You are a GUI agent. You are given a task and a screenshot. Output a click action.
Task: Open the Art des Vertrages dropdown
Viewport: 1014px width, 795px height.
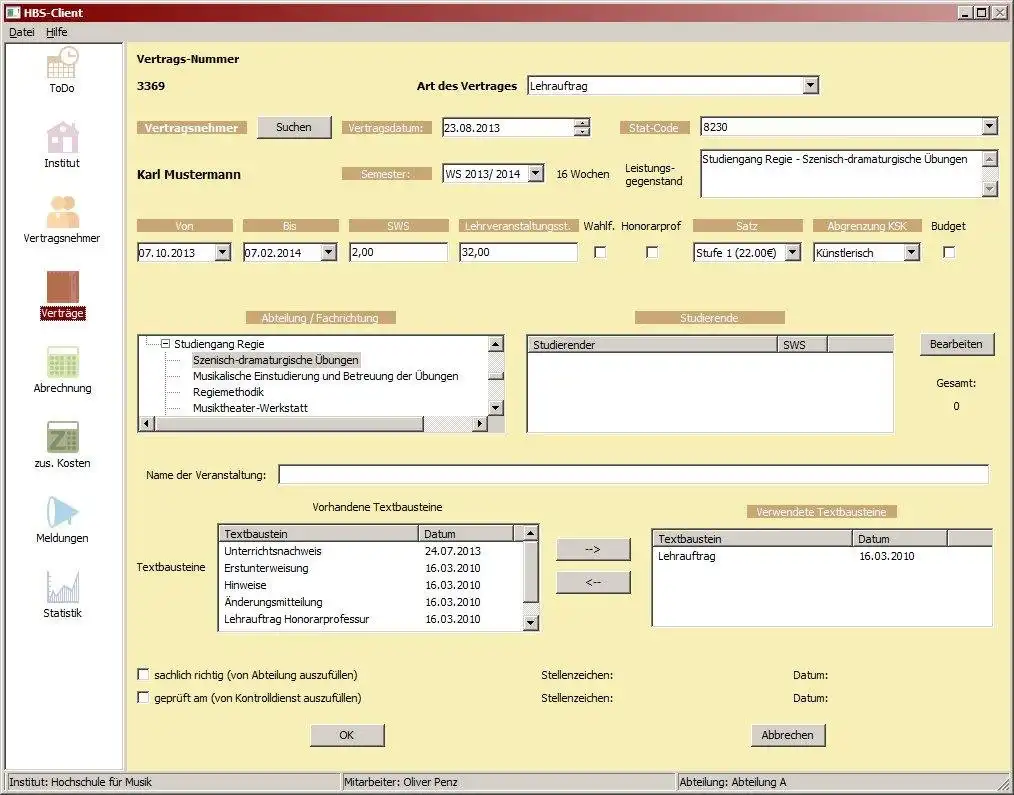click(810, 85)
